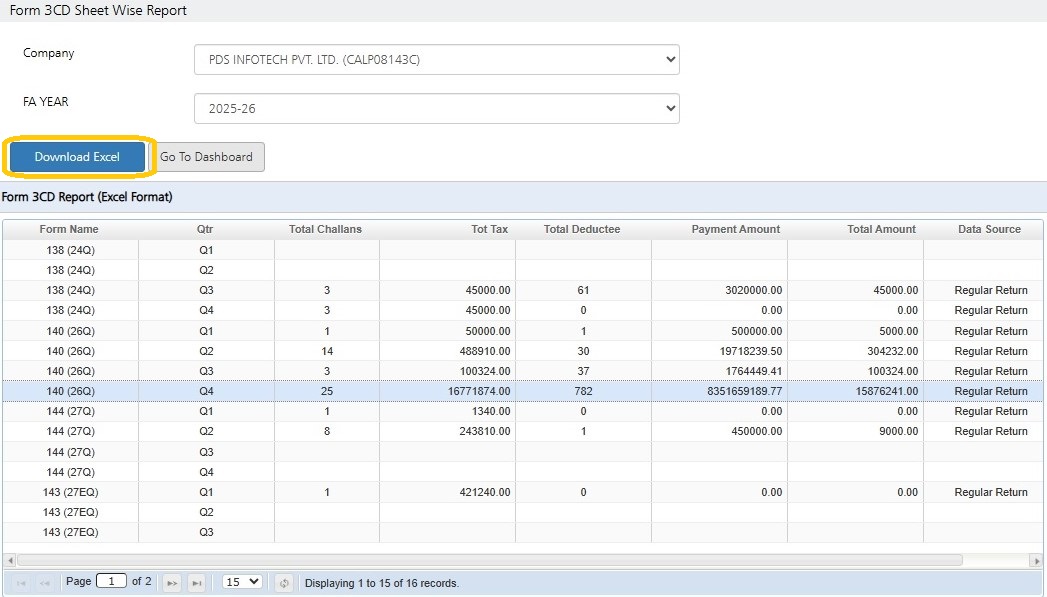
Task: Click Tot Tax 1340.00 in 144 (27Q) Q1
Action: coord(491,411)
